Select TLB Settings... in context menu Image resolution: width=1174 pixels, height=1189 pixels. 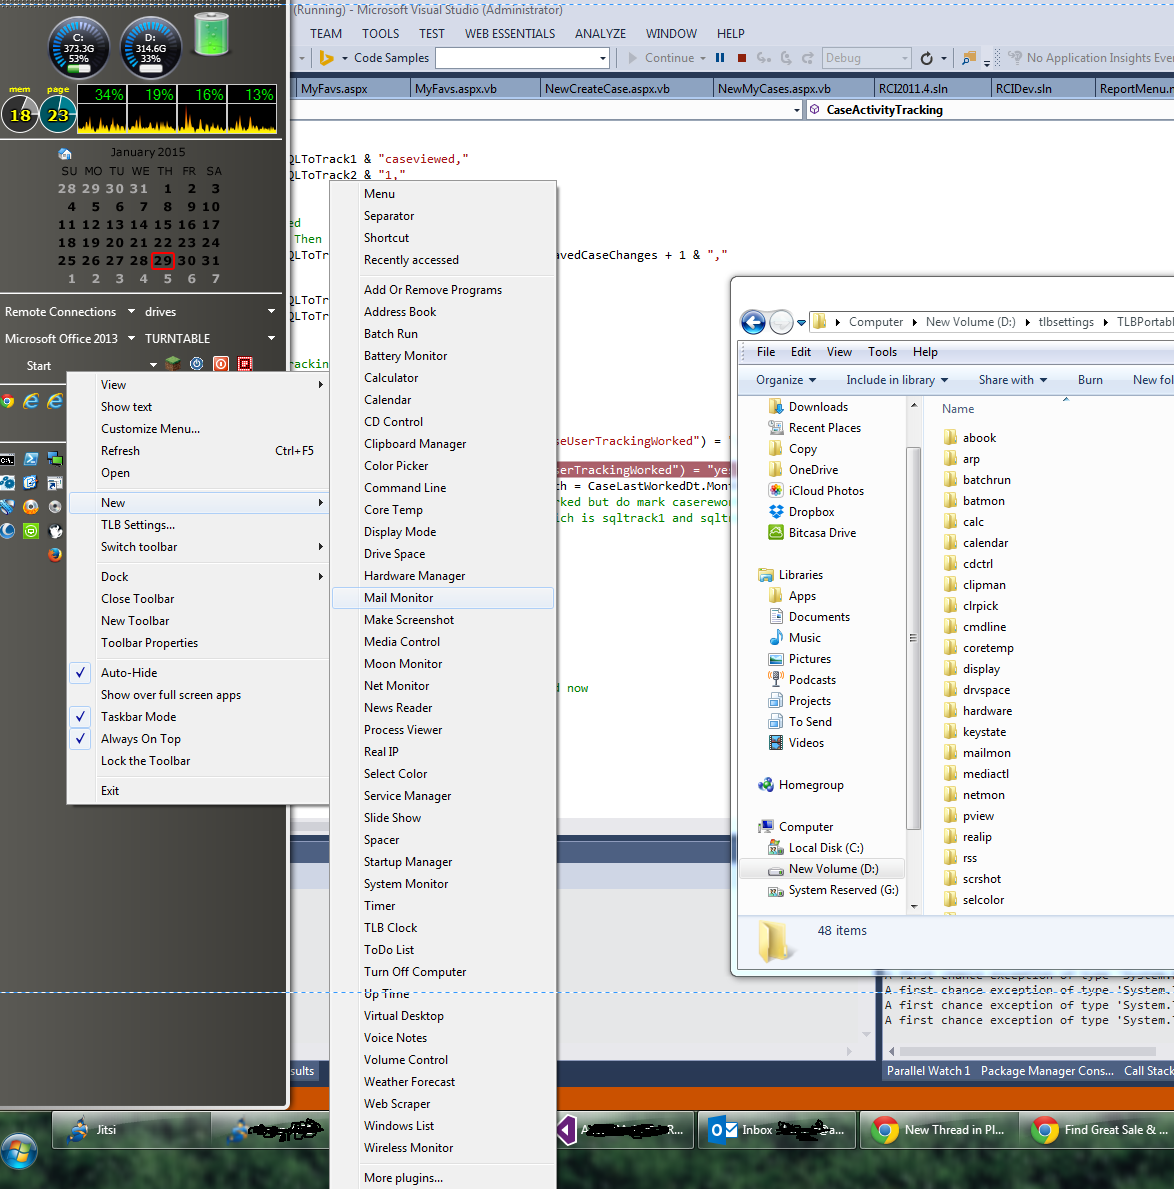click(x=138, y=525)
